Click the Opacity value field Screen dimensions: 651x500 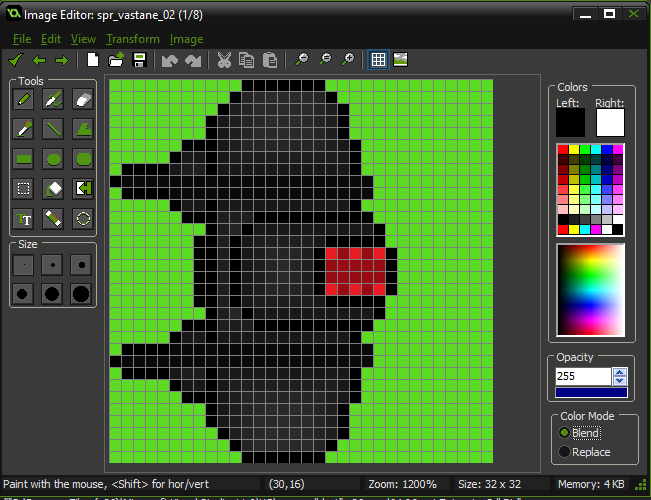click(583, 376)
